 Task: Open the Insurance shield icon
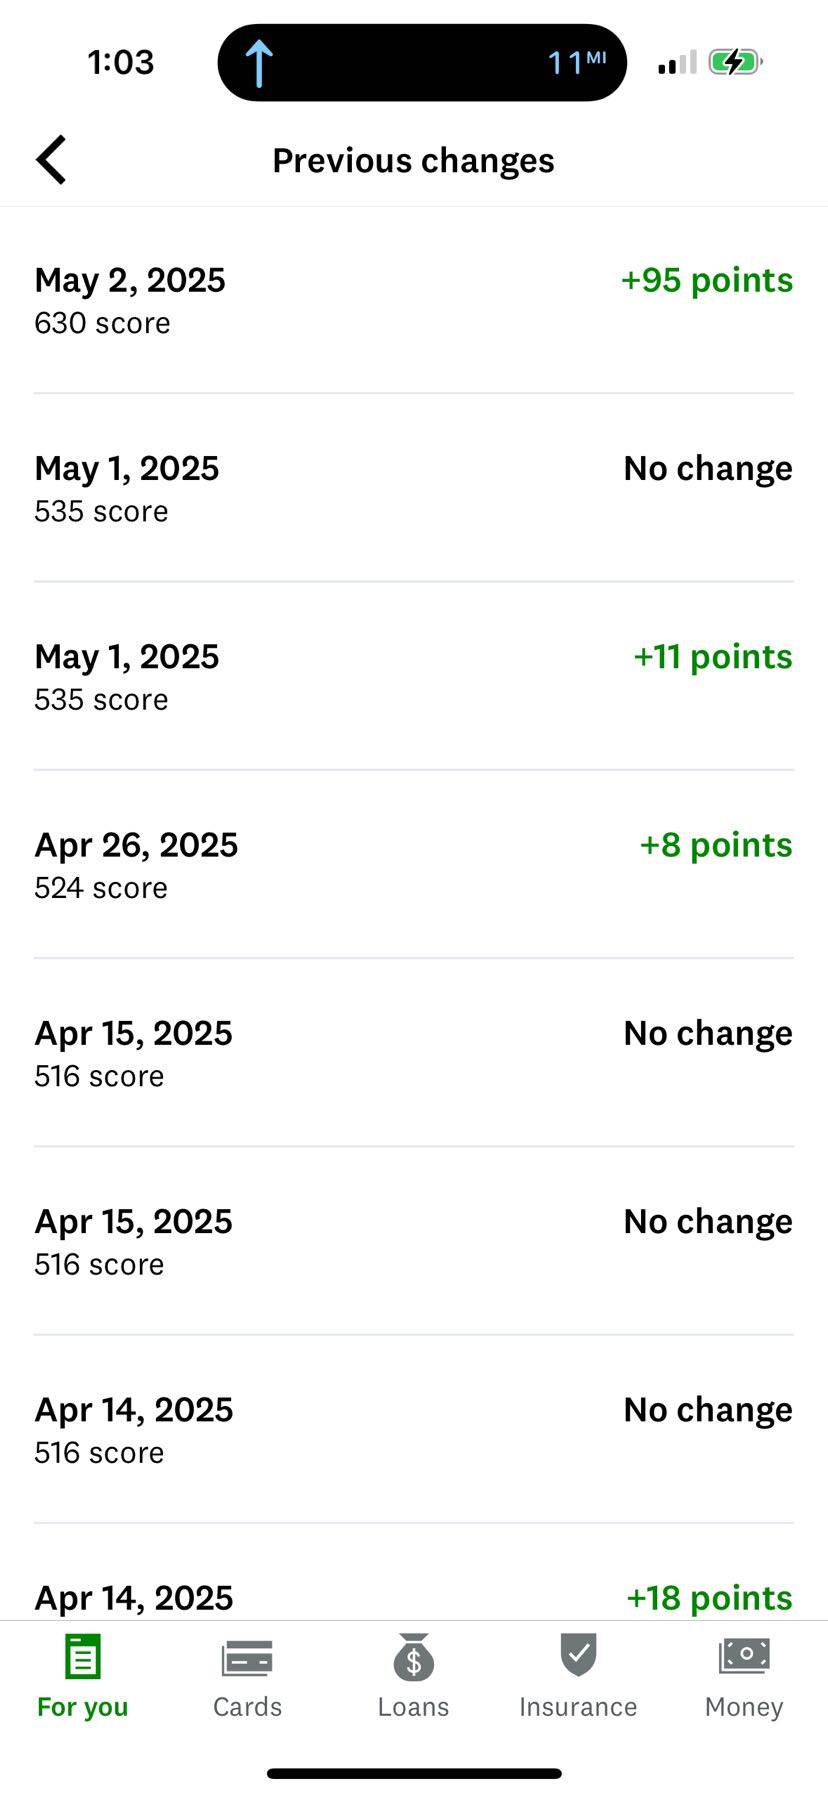coord(578,1655)
